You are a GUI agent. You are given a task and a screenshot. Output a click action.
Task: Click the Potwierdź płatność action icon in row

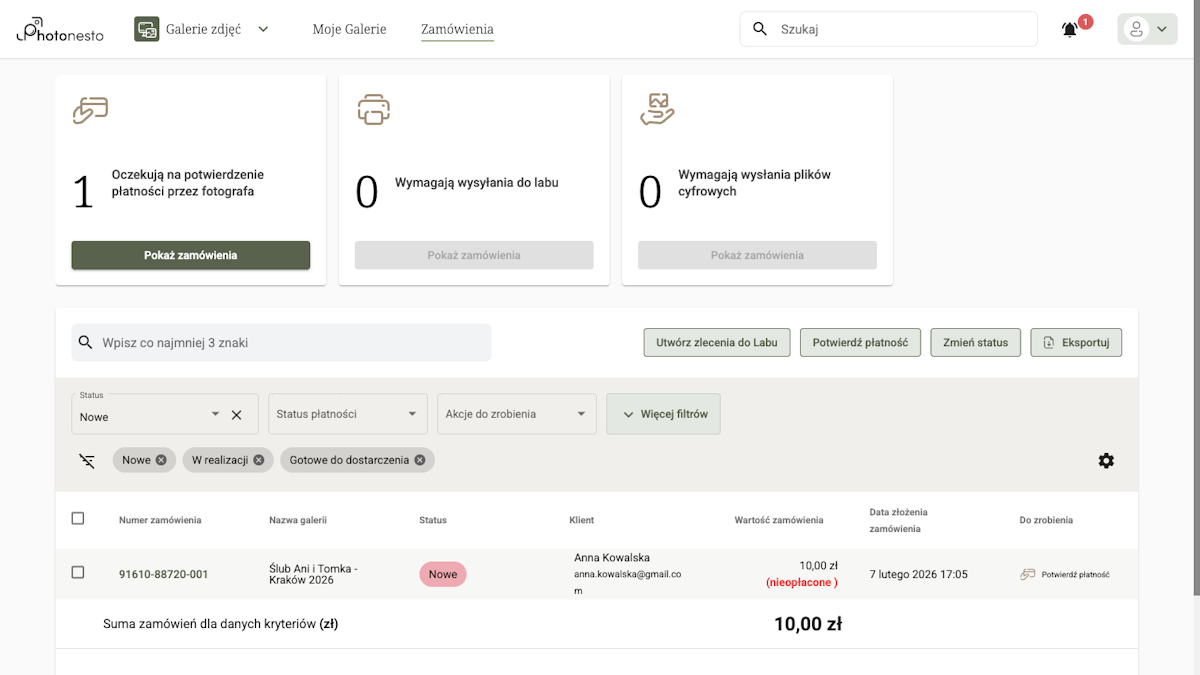coord(1027,575)
